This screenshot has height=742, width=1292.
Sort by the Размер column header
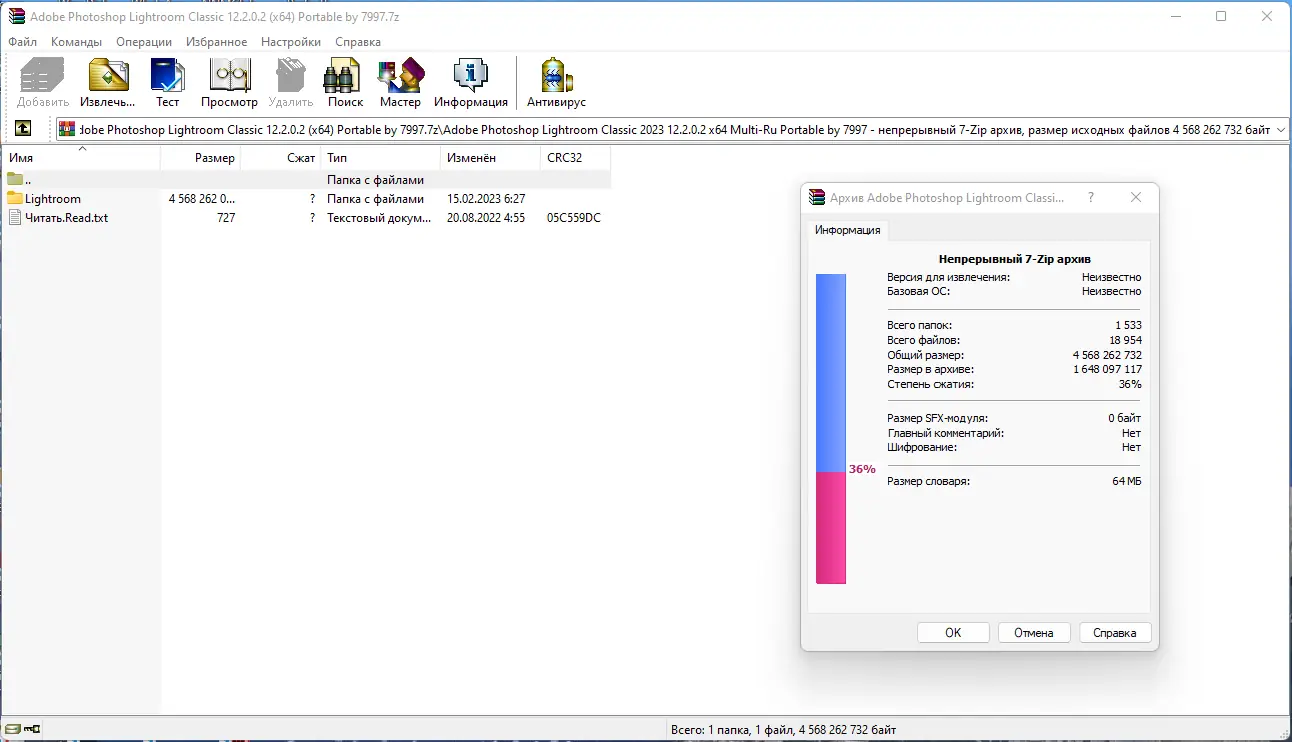click(201, 158)
